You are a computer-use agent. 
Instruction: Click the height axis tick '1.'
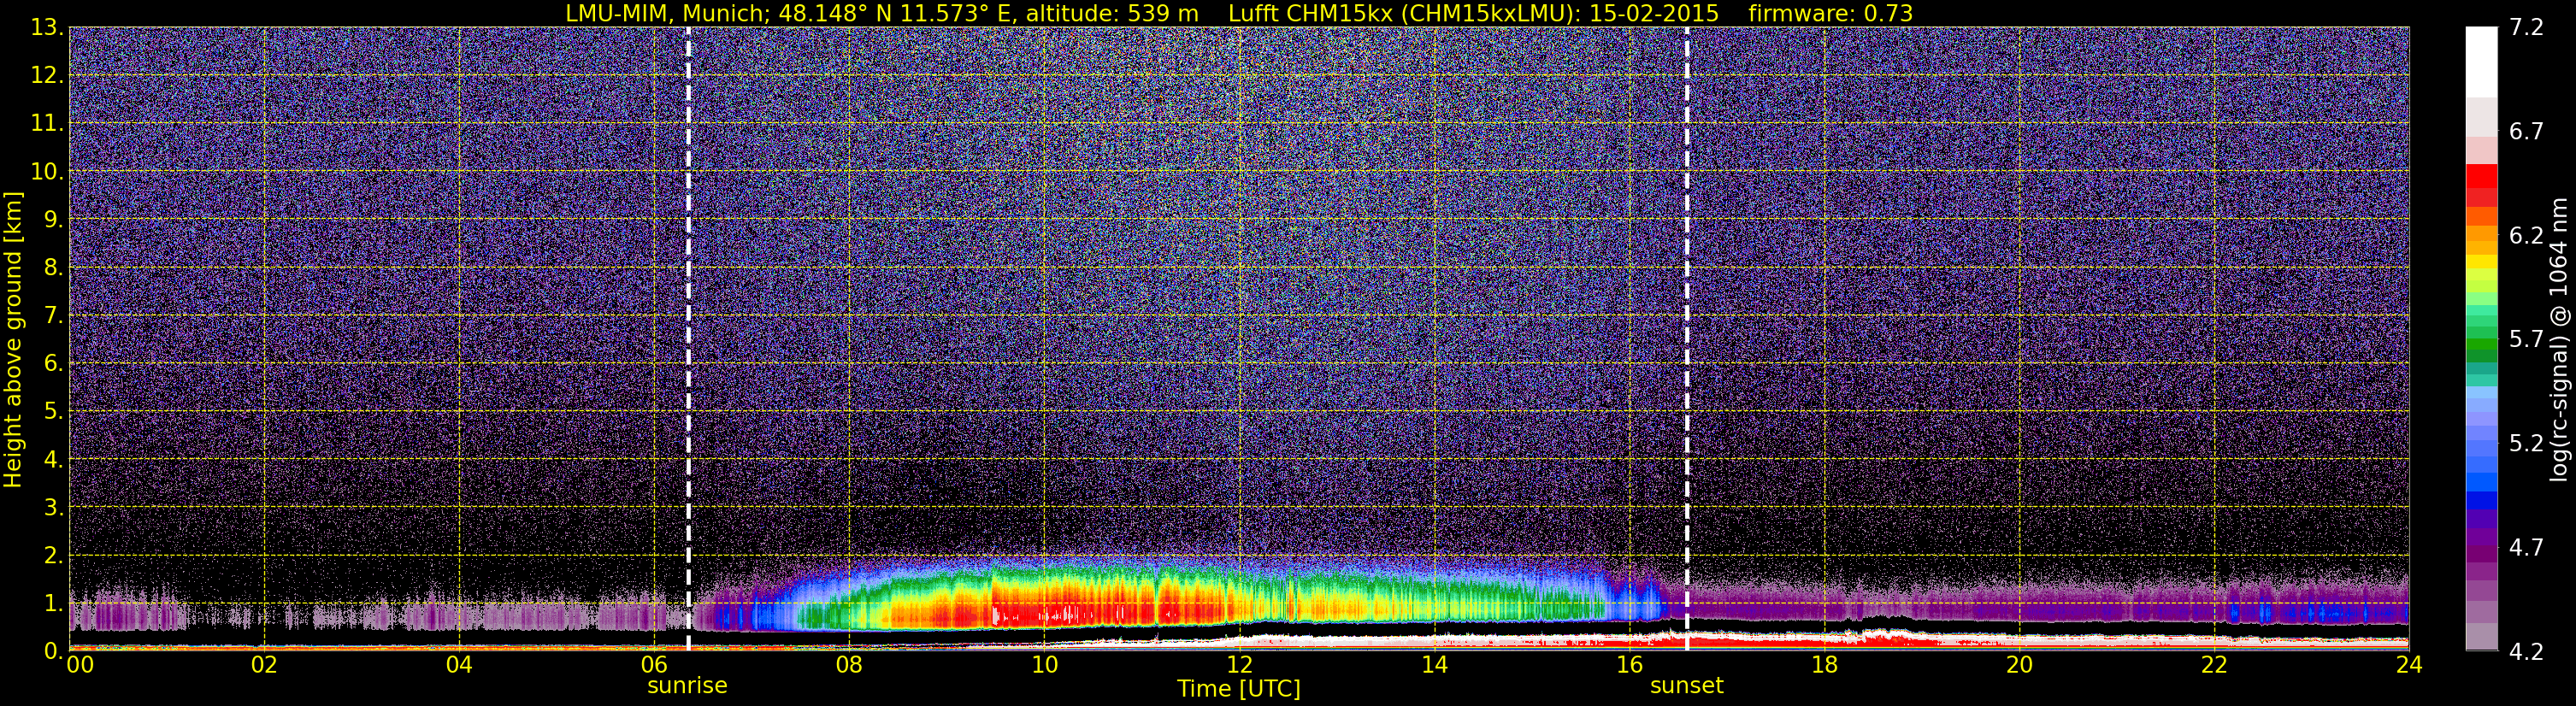53,603
